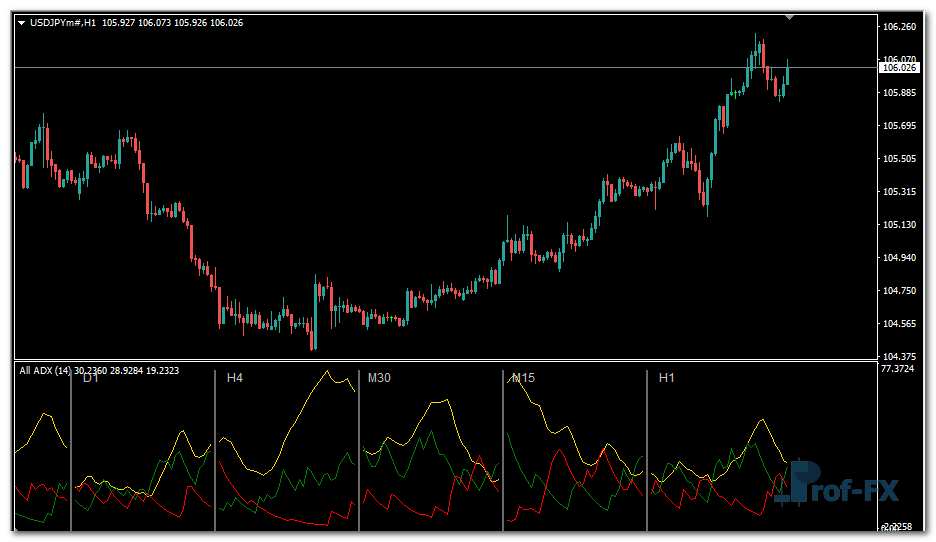Viewport: 936px width, 542px height.
Task: Select the H4 timeframe label
Action: [235, 378]
